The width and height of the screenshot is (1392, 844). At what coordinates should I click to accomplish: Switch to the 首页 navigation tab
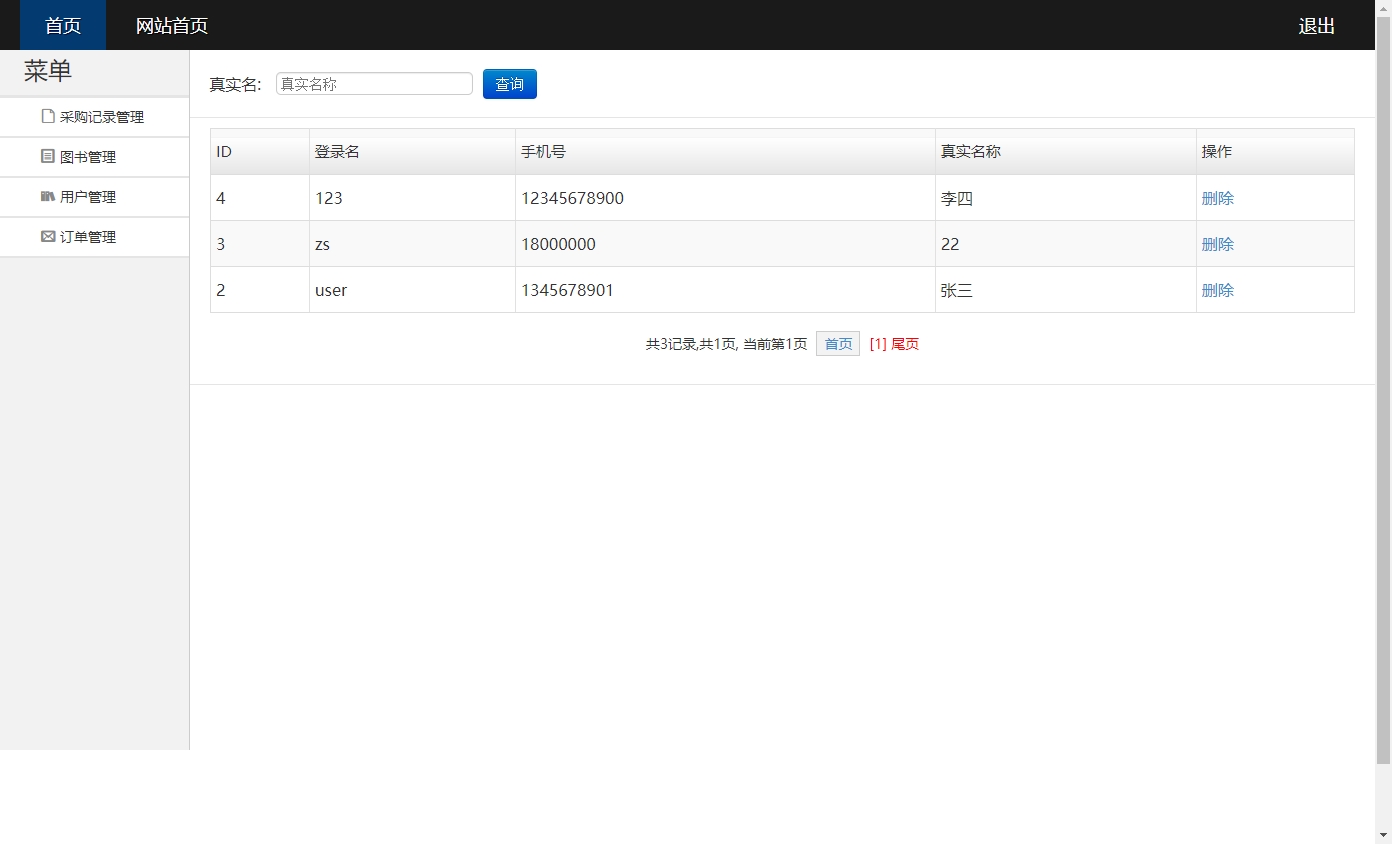coord(62,25)
